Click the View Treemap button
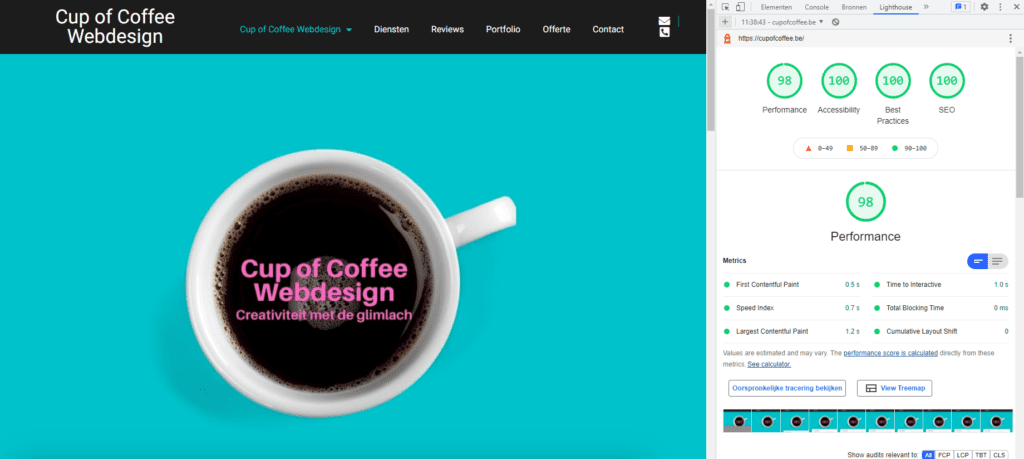 [894, 388]
